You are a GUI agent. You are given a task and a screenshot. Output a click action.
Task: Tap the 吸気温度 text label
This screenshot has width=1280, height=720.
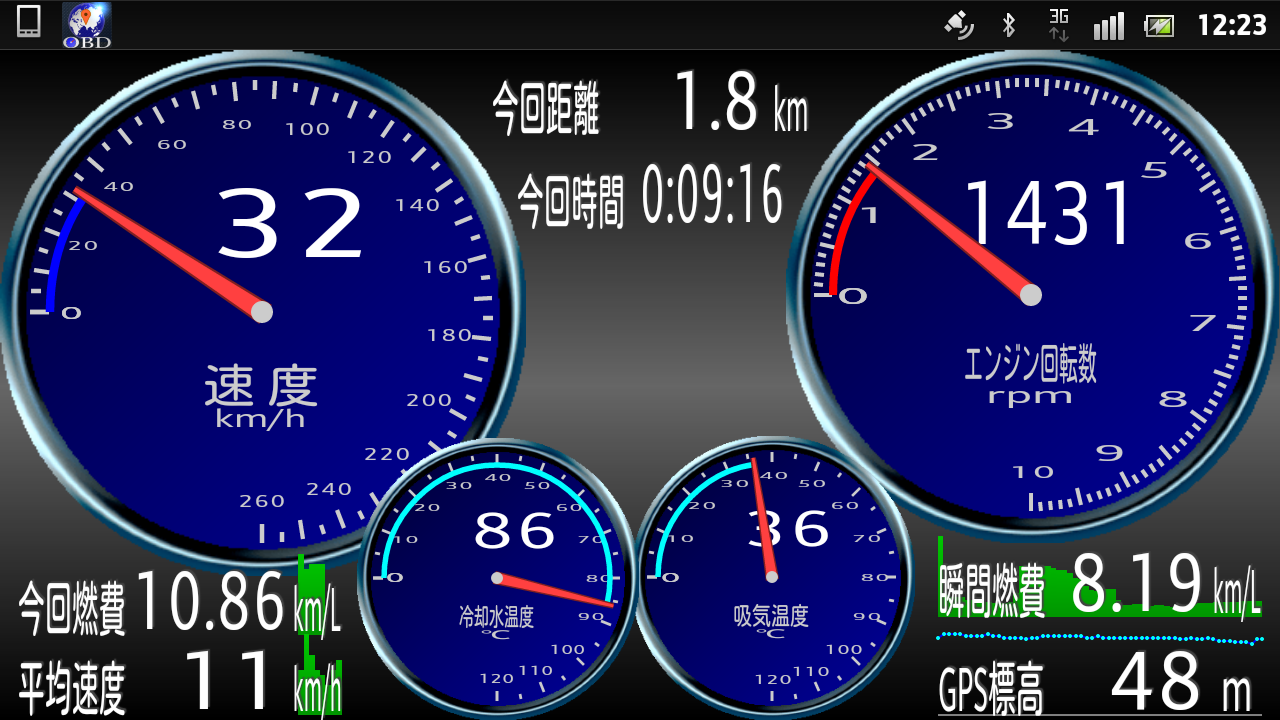click(x=771, y=616)
